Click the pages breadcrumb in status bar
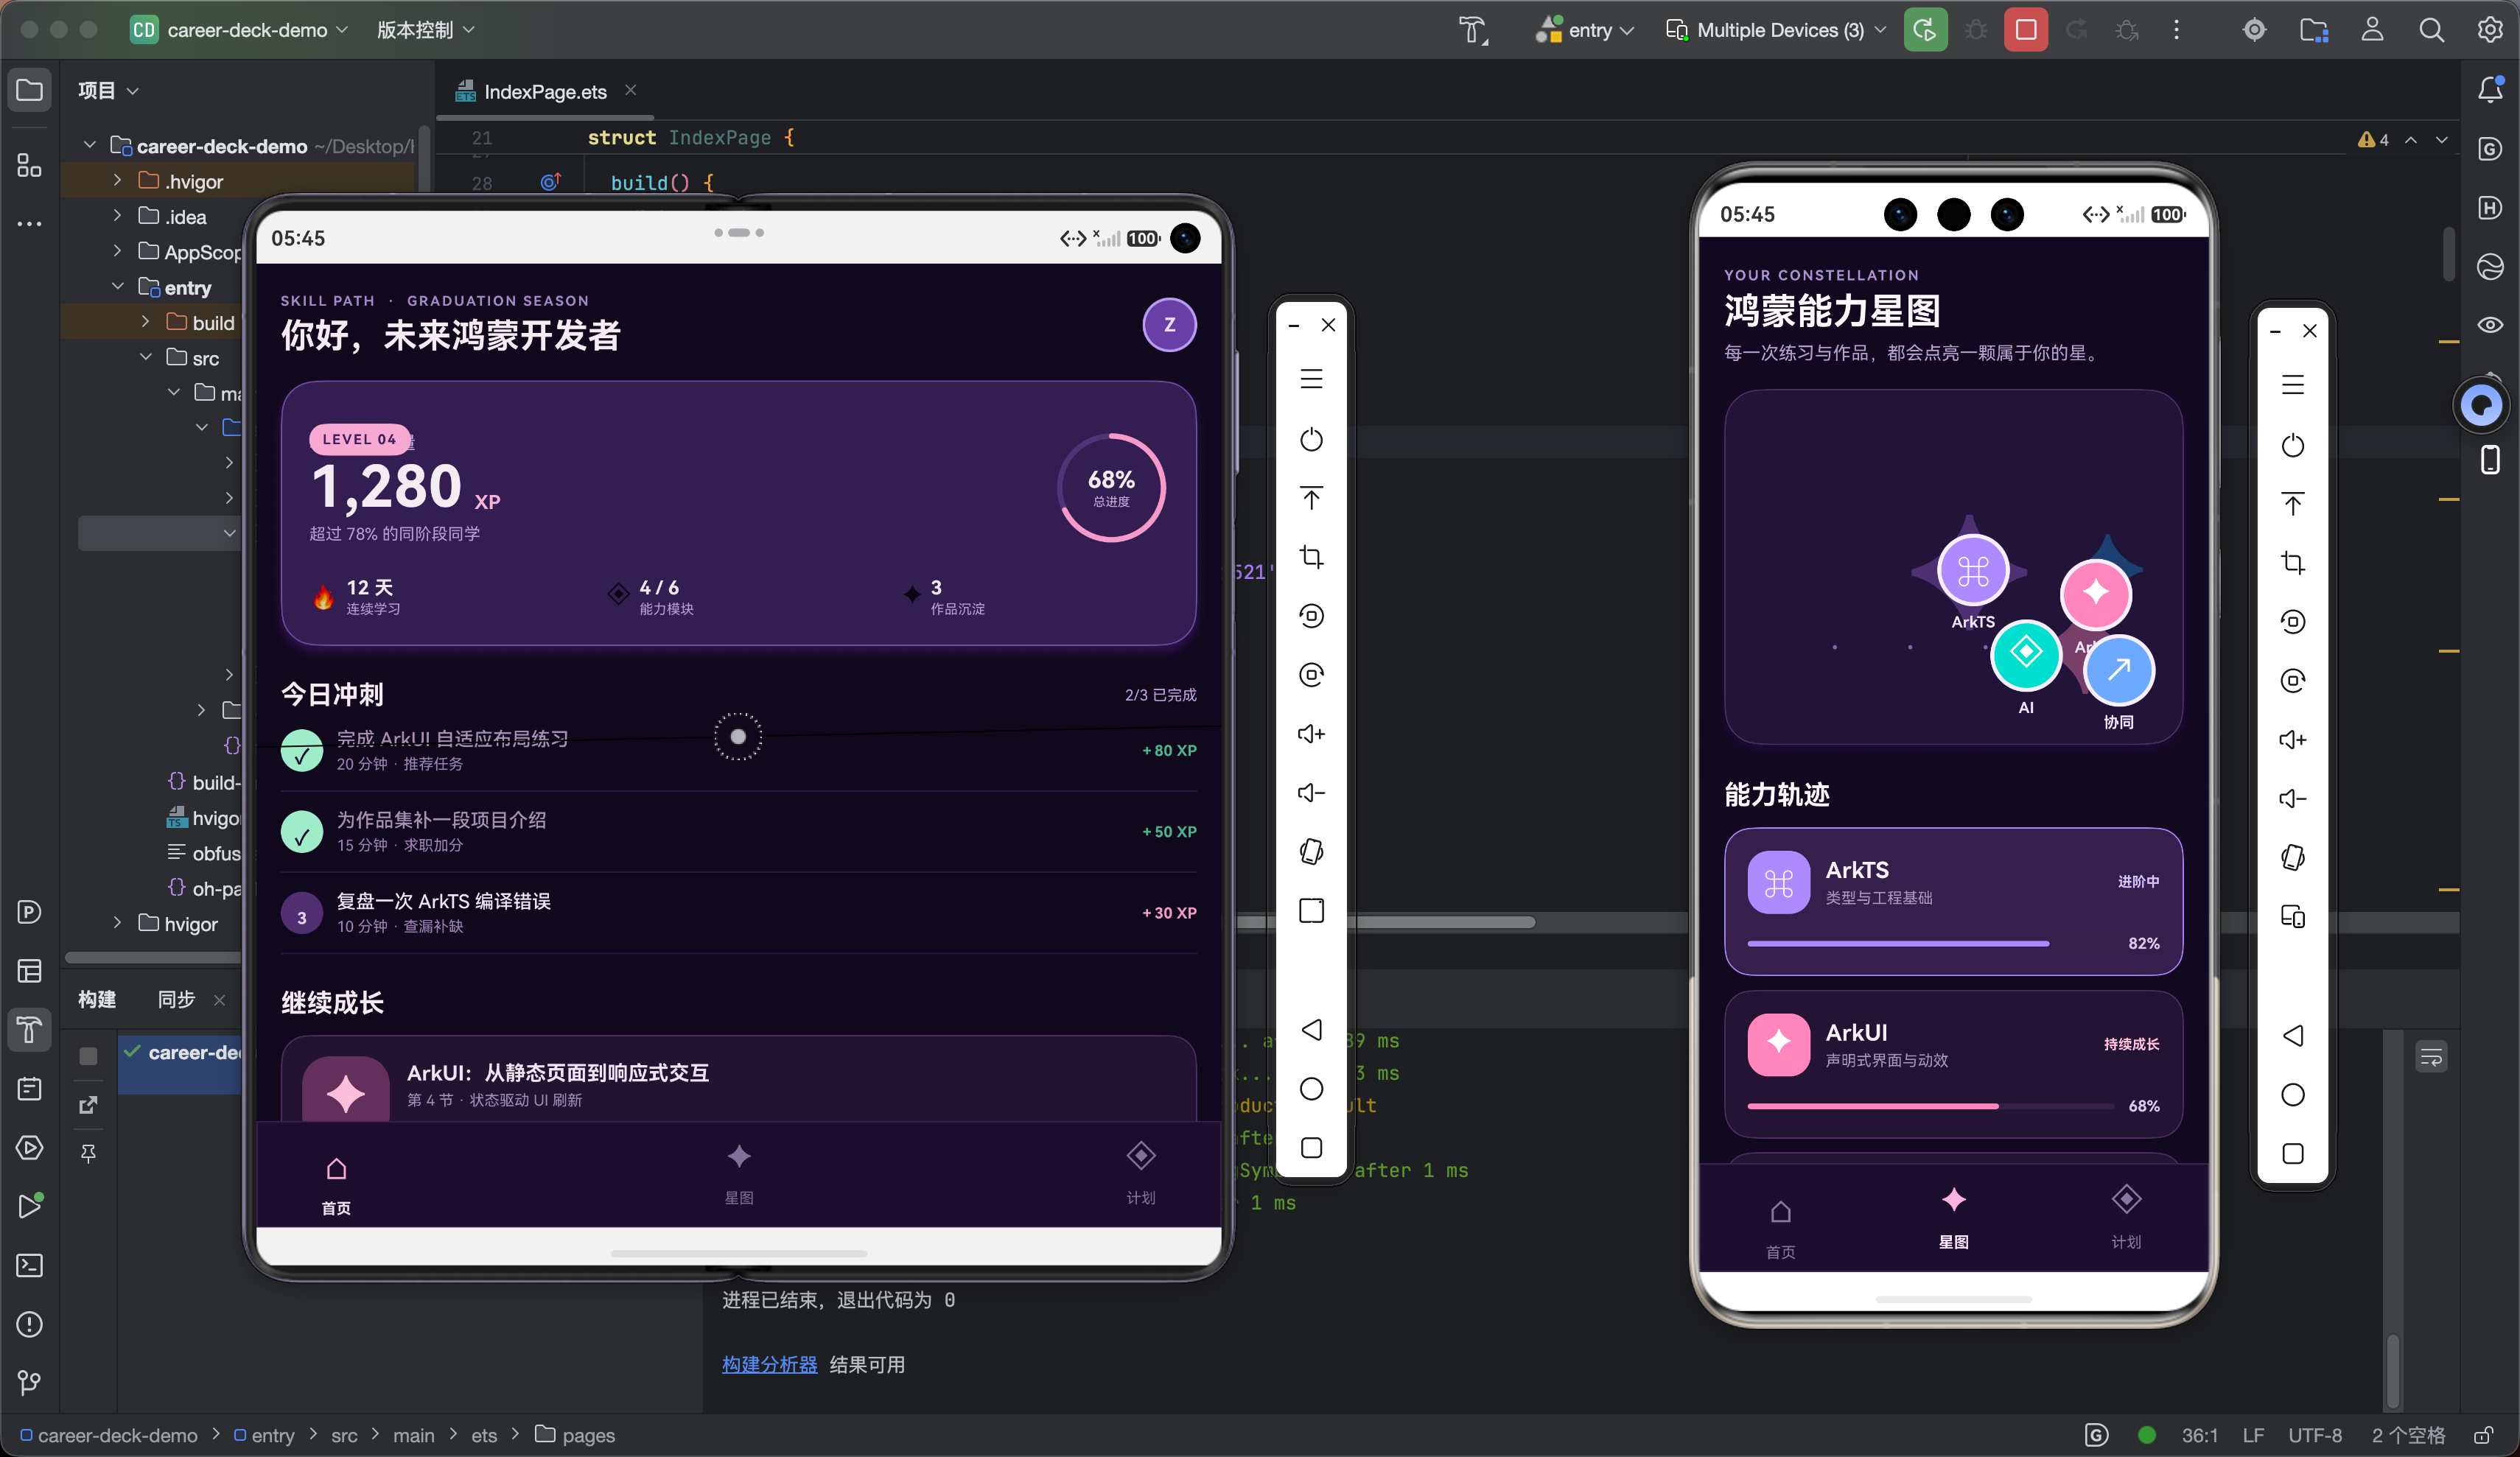 (x=576, y=1435)
